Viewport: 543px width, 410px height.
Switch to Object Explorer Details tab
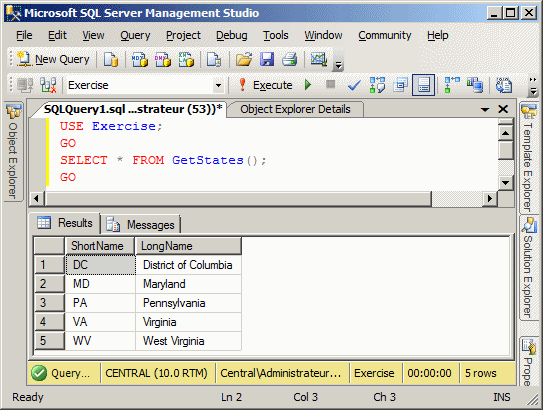[295, 109]
